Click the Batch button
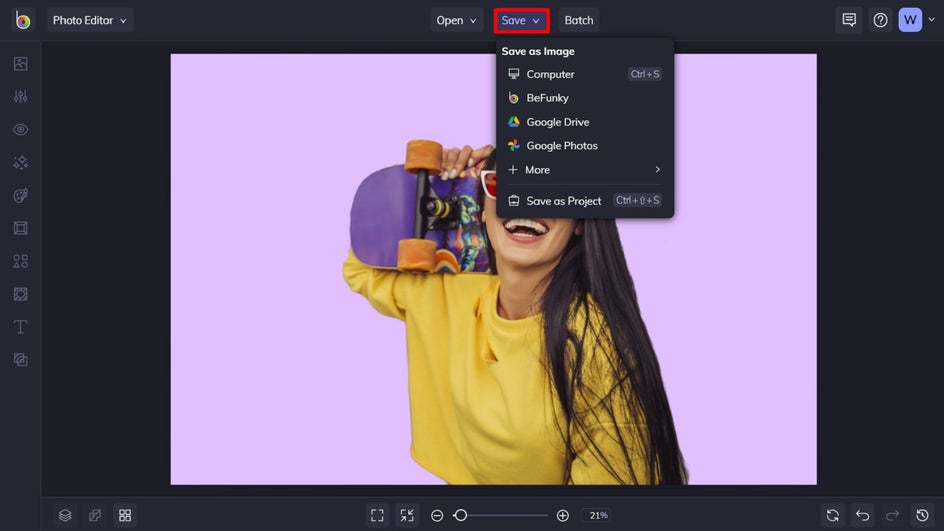This screenshot has height=531, width=944. pos(579,20)
